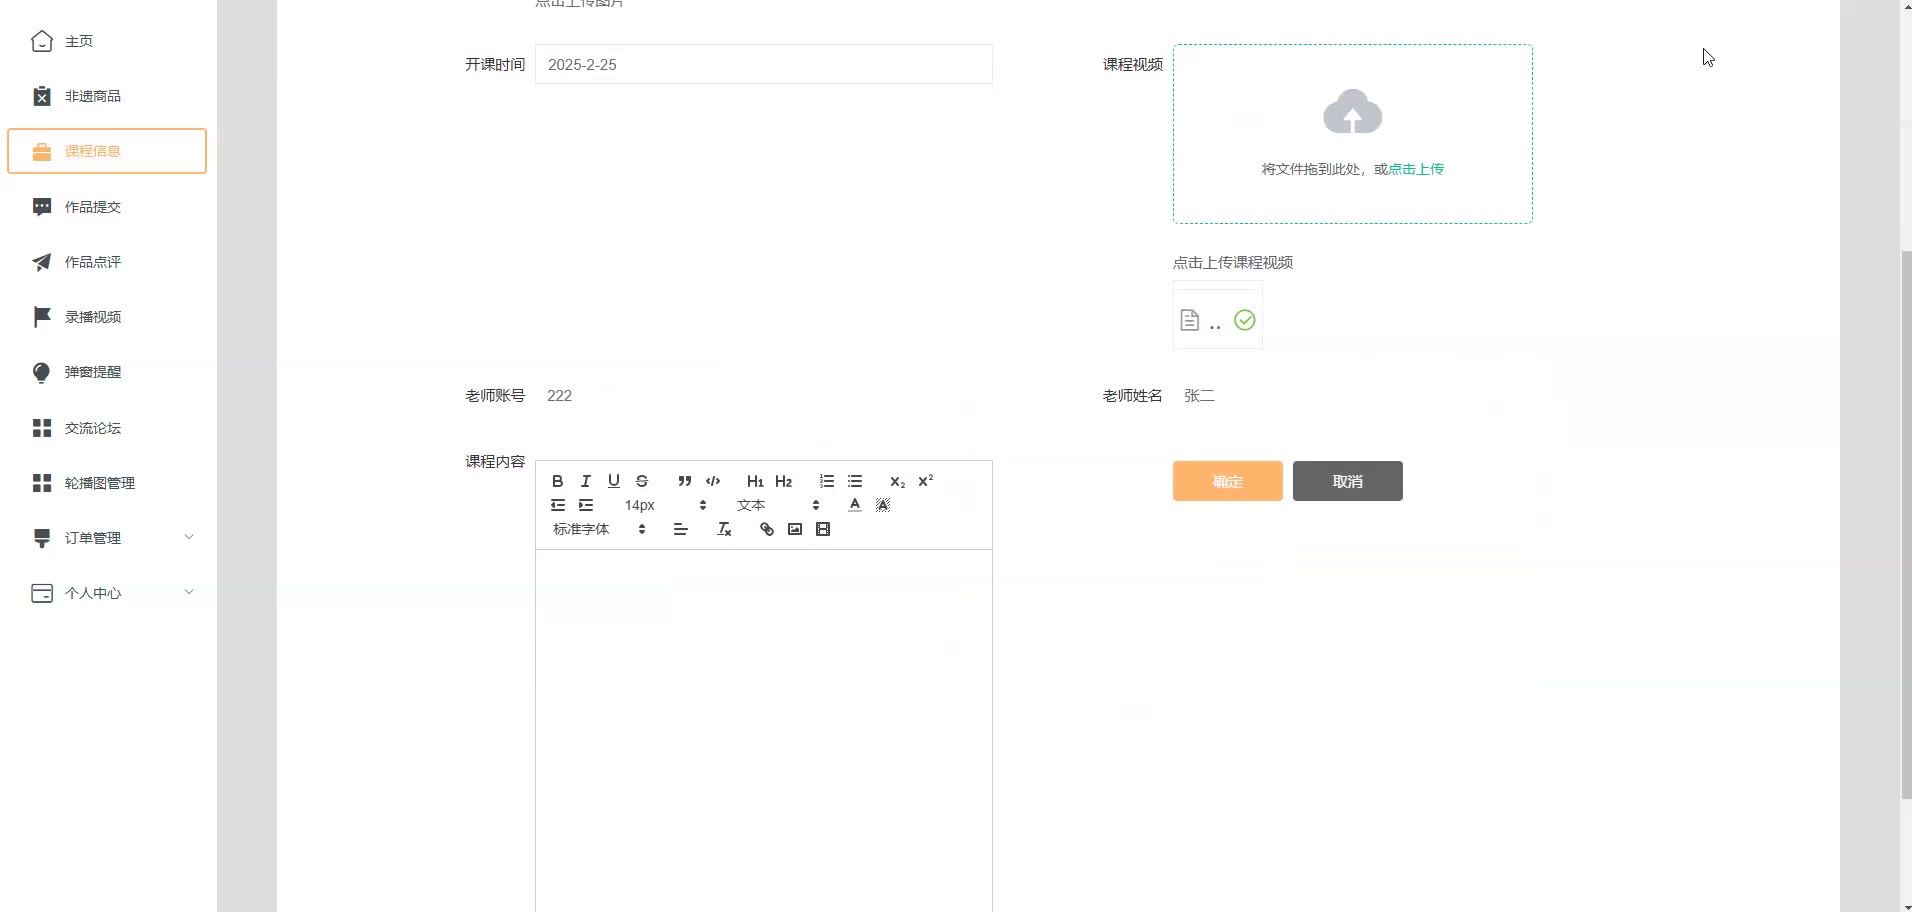Click the 点击上传 upload link
The height and width of the screenshot is (912, 1912).
click(x=1416, y=169)
